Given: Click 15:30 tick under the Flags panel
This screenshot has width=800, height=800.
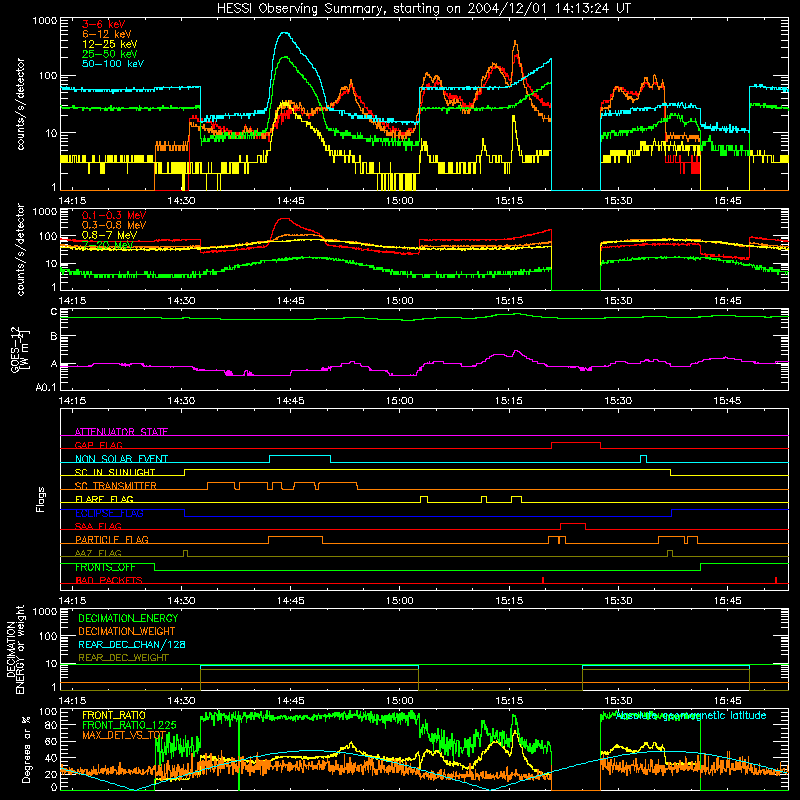Looking at the screenshot, I should pos(618,601).
